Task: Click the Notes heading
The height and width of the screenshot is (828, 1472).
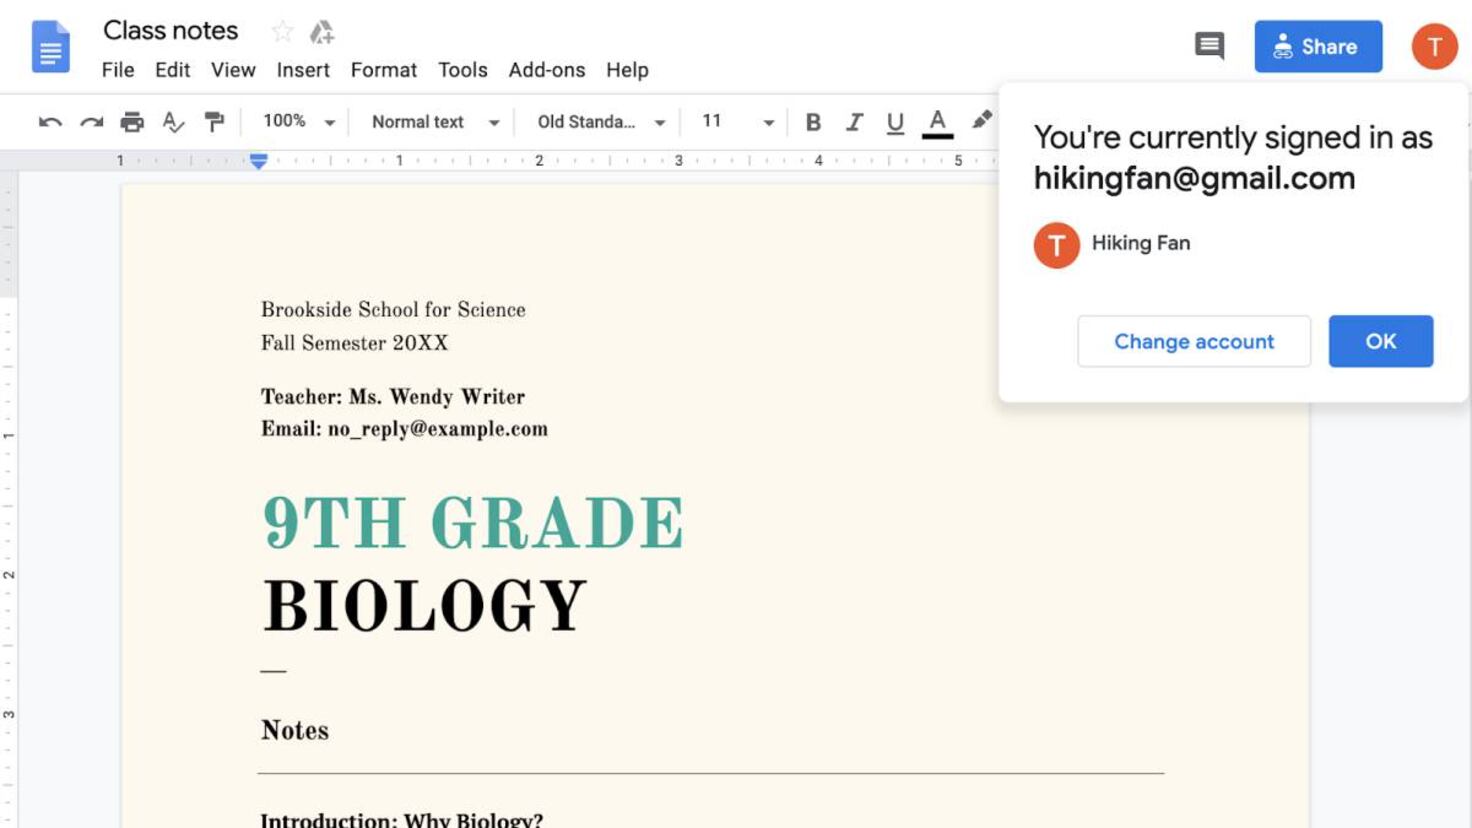Action: click(x=295, y=730)
